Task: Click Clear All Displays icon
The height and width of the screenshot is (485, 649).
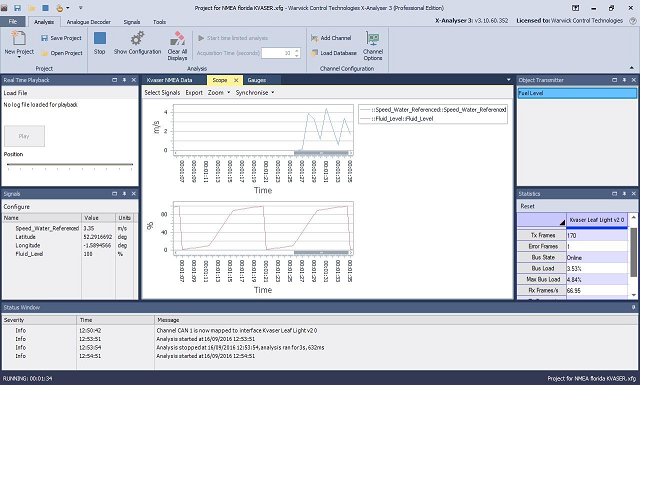Action: [177, 37]
